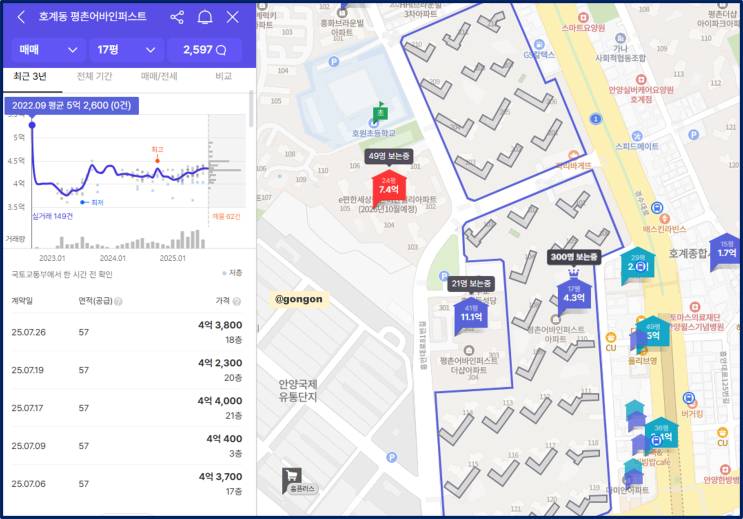Click the 호원초등학교 green flag icon
Viewport: 743px width, 519px height.
pyautogui.click(x=380, y=111)
